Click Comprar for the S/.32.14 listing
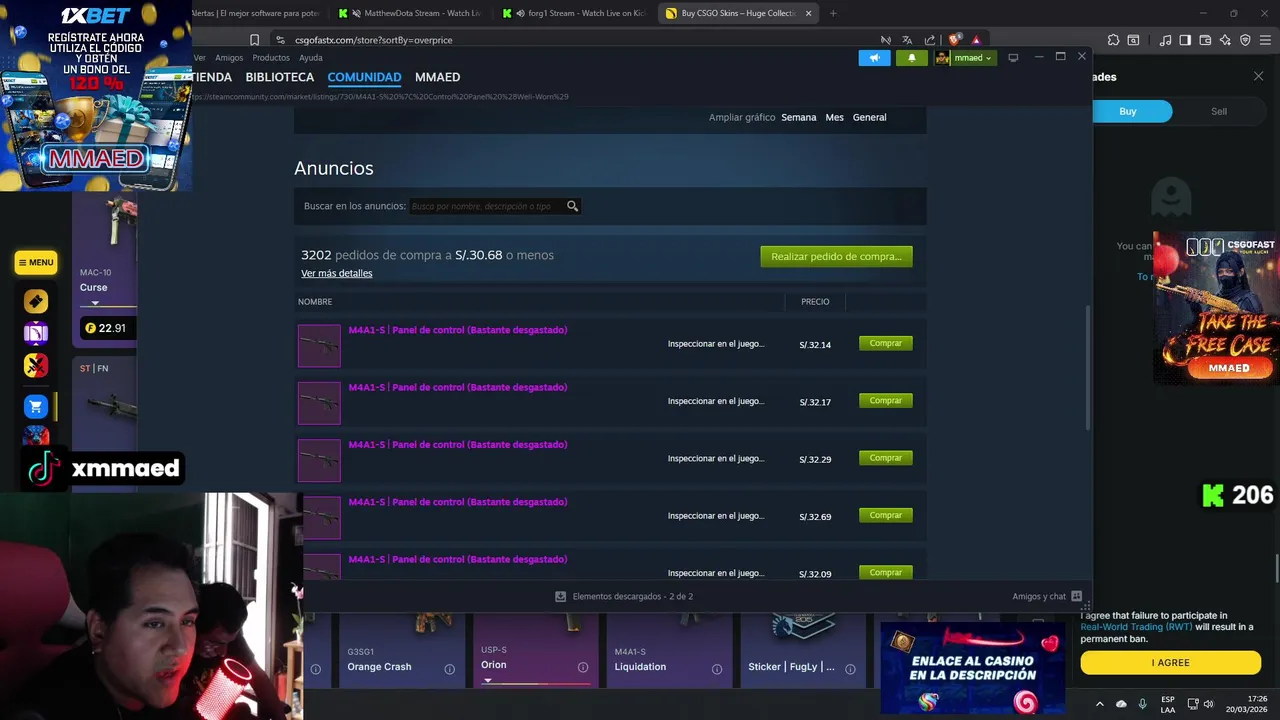This screenshot has width=1280, height=720. 885,343
